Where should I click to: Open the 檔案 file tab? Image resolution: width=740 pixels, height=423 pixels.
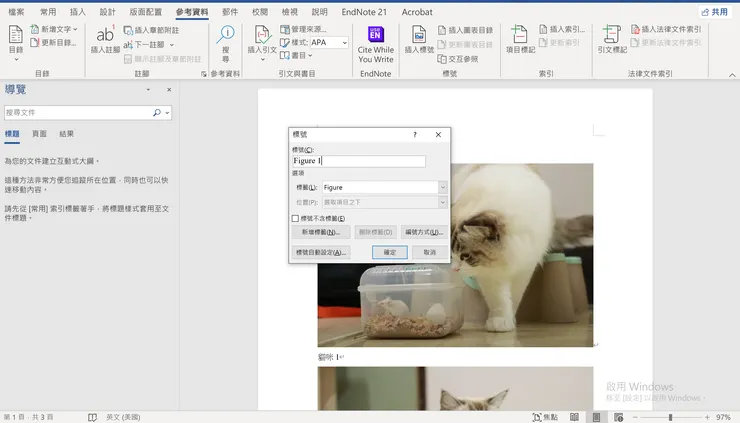point(16,12)
